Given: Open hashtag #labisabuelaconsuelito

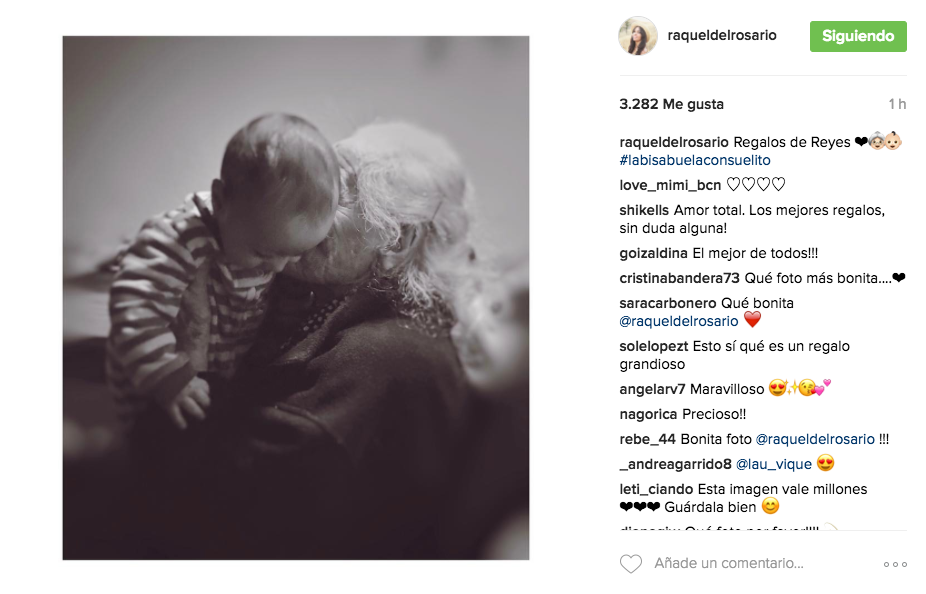Looking at the screenshot, I should [x=694, y=160].
